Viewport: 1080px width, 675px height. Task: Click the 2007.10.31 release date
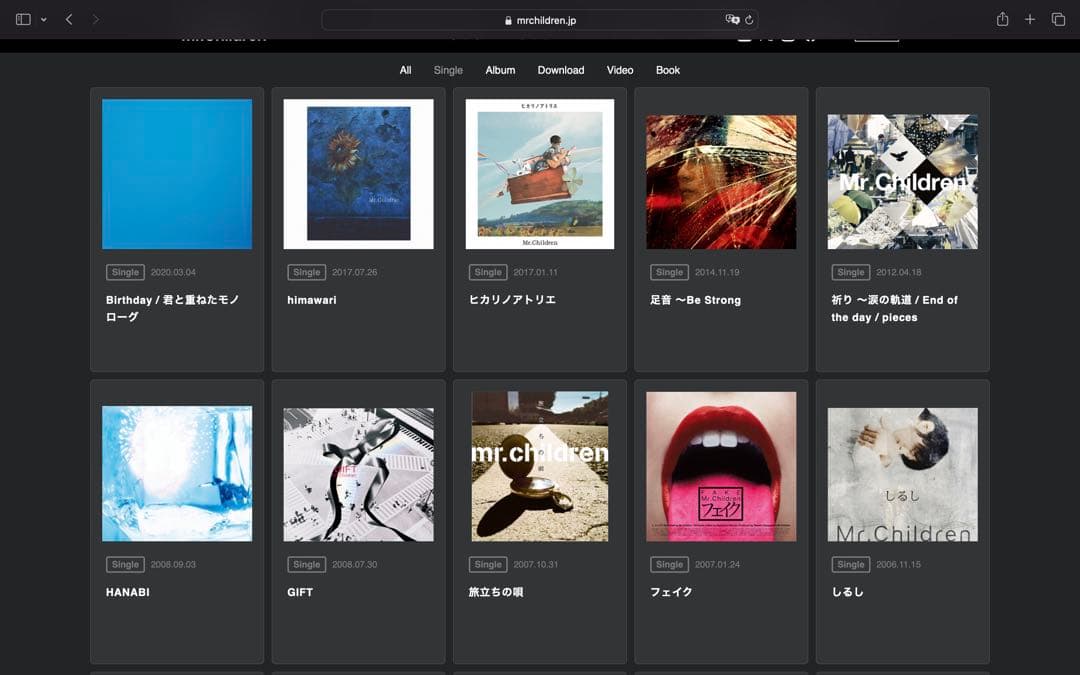535,564
